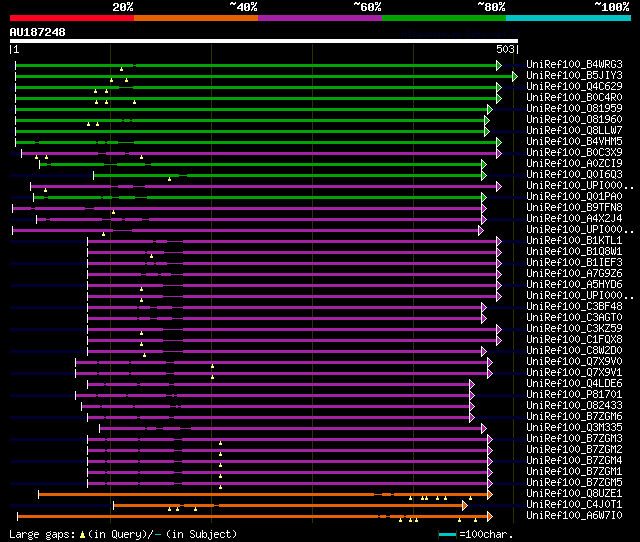640x542 pixels.
Task: Click the green ~80% identity legend segment
Action: pyautogui.click(x=444, y=18)
